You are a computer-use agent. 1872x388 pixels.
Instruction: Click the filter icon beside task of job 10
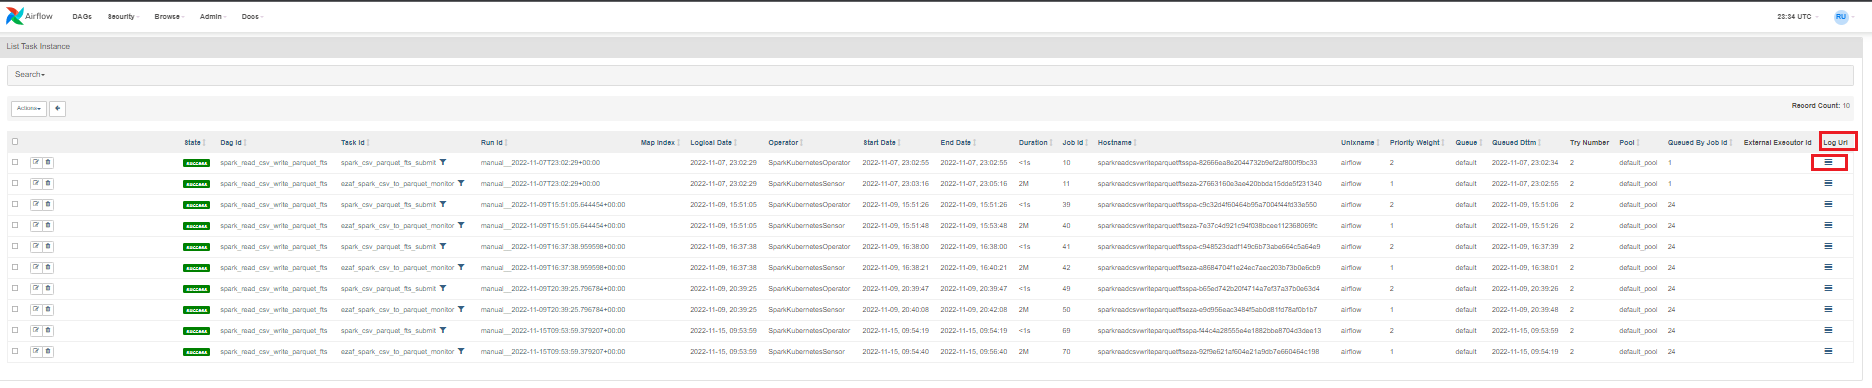coord(443,162)
